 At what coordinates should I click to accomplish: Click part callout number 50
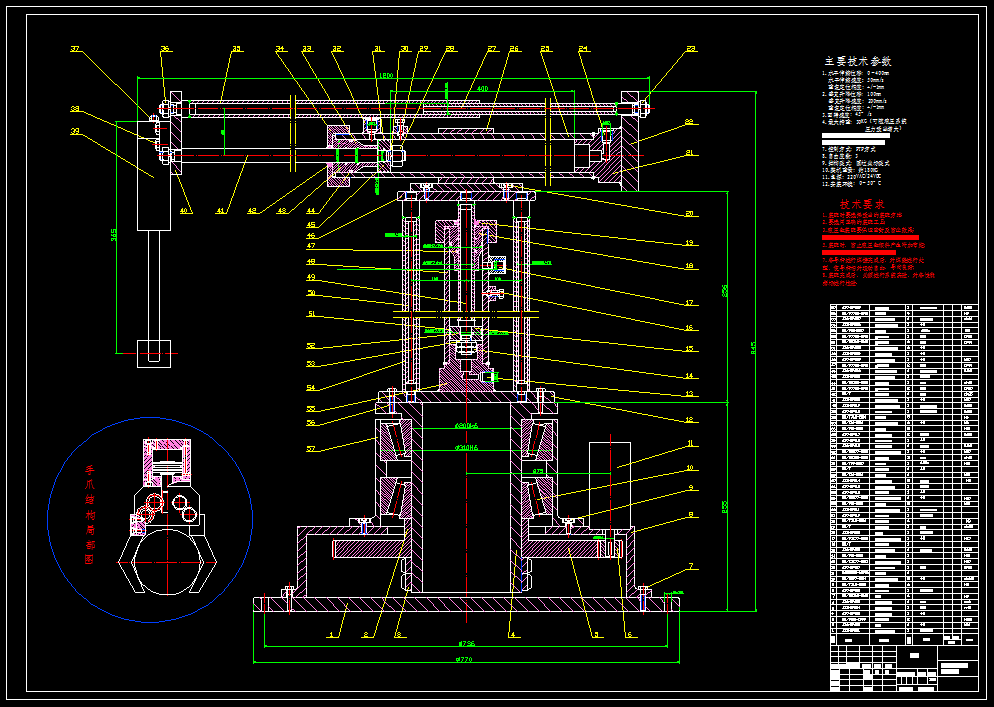311,292
